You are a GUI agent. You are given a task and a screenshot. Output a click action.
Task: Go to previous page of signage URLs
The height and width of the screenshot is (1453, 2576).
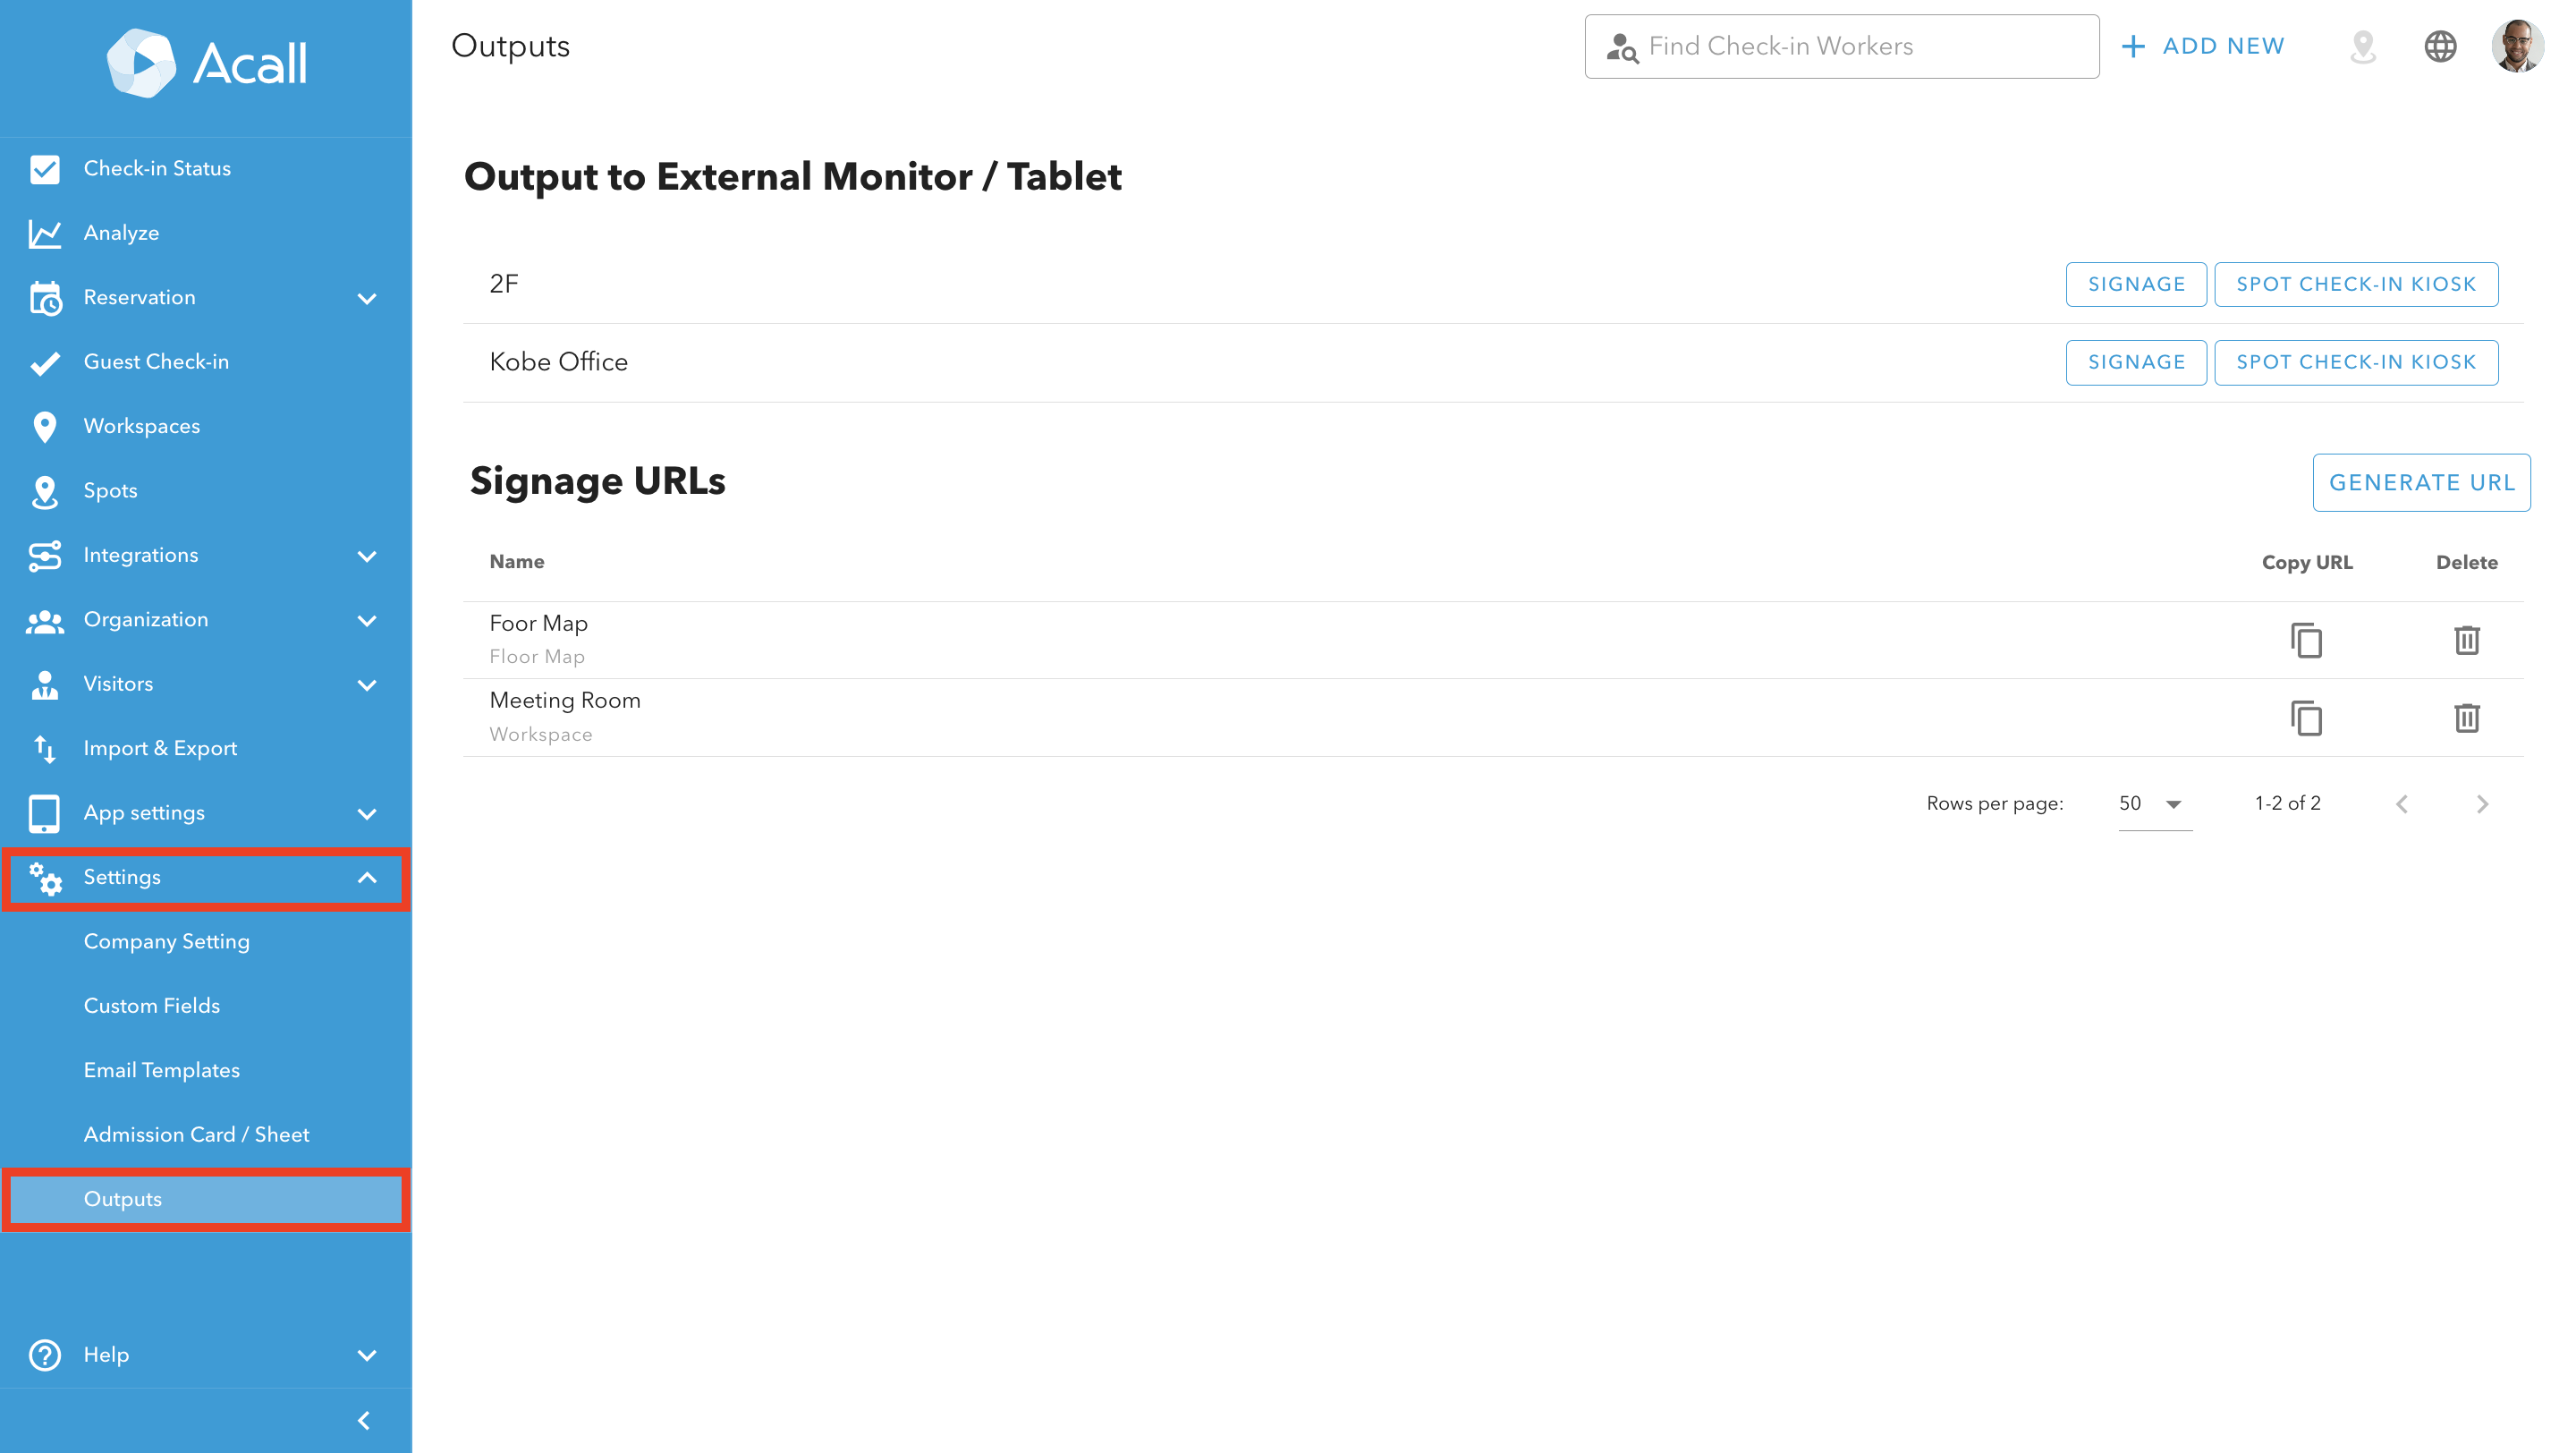(x=2402, y=804)
